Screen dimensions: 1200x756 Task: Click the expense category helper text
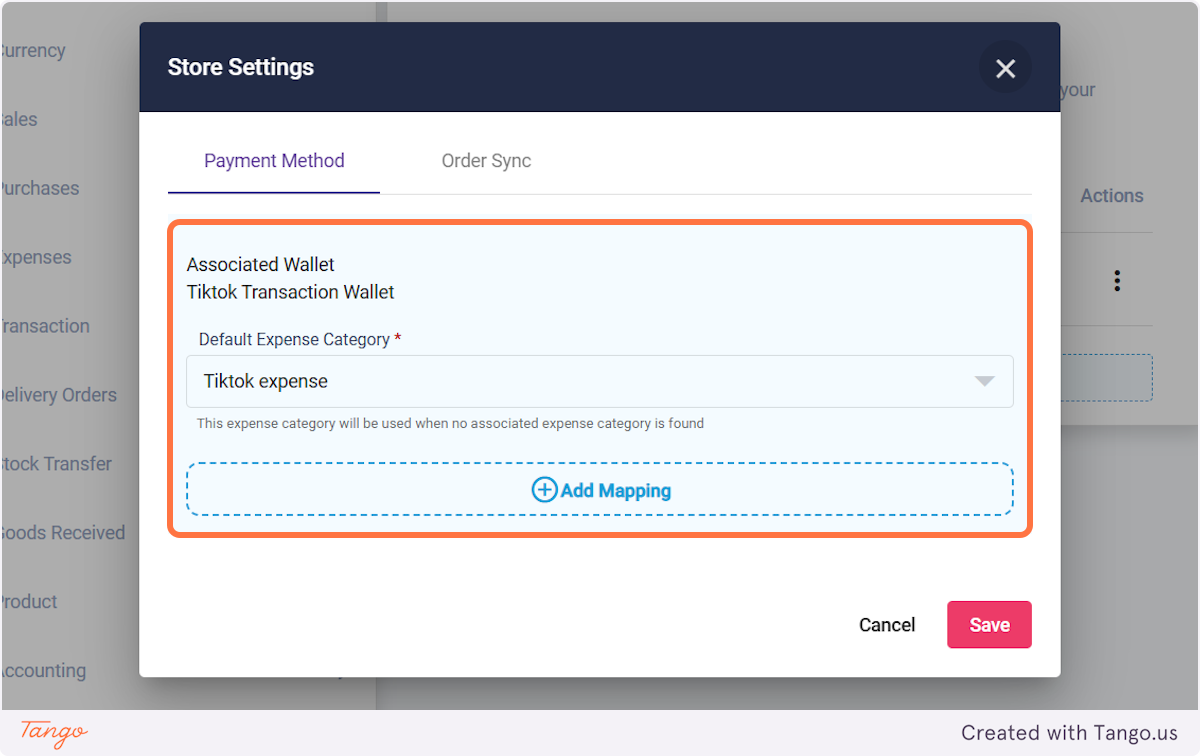(450, 424)
